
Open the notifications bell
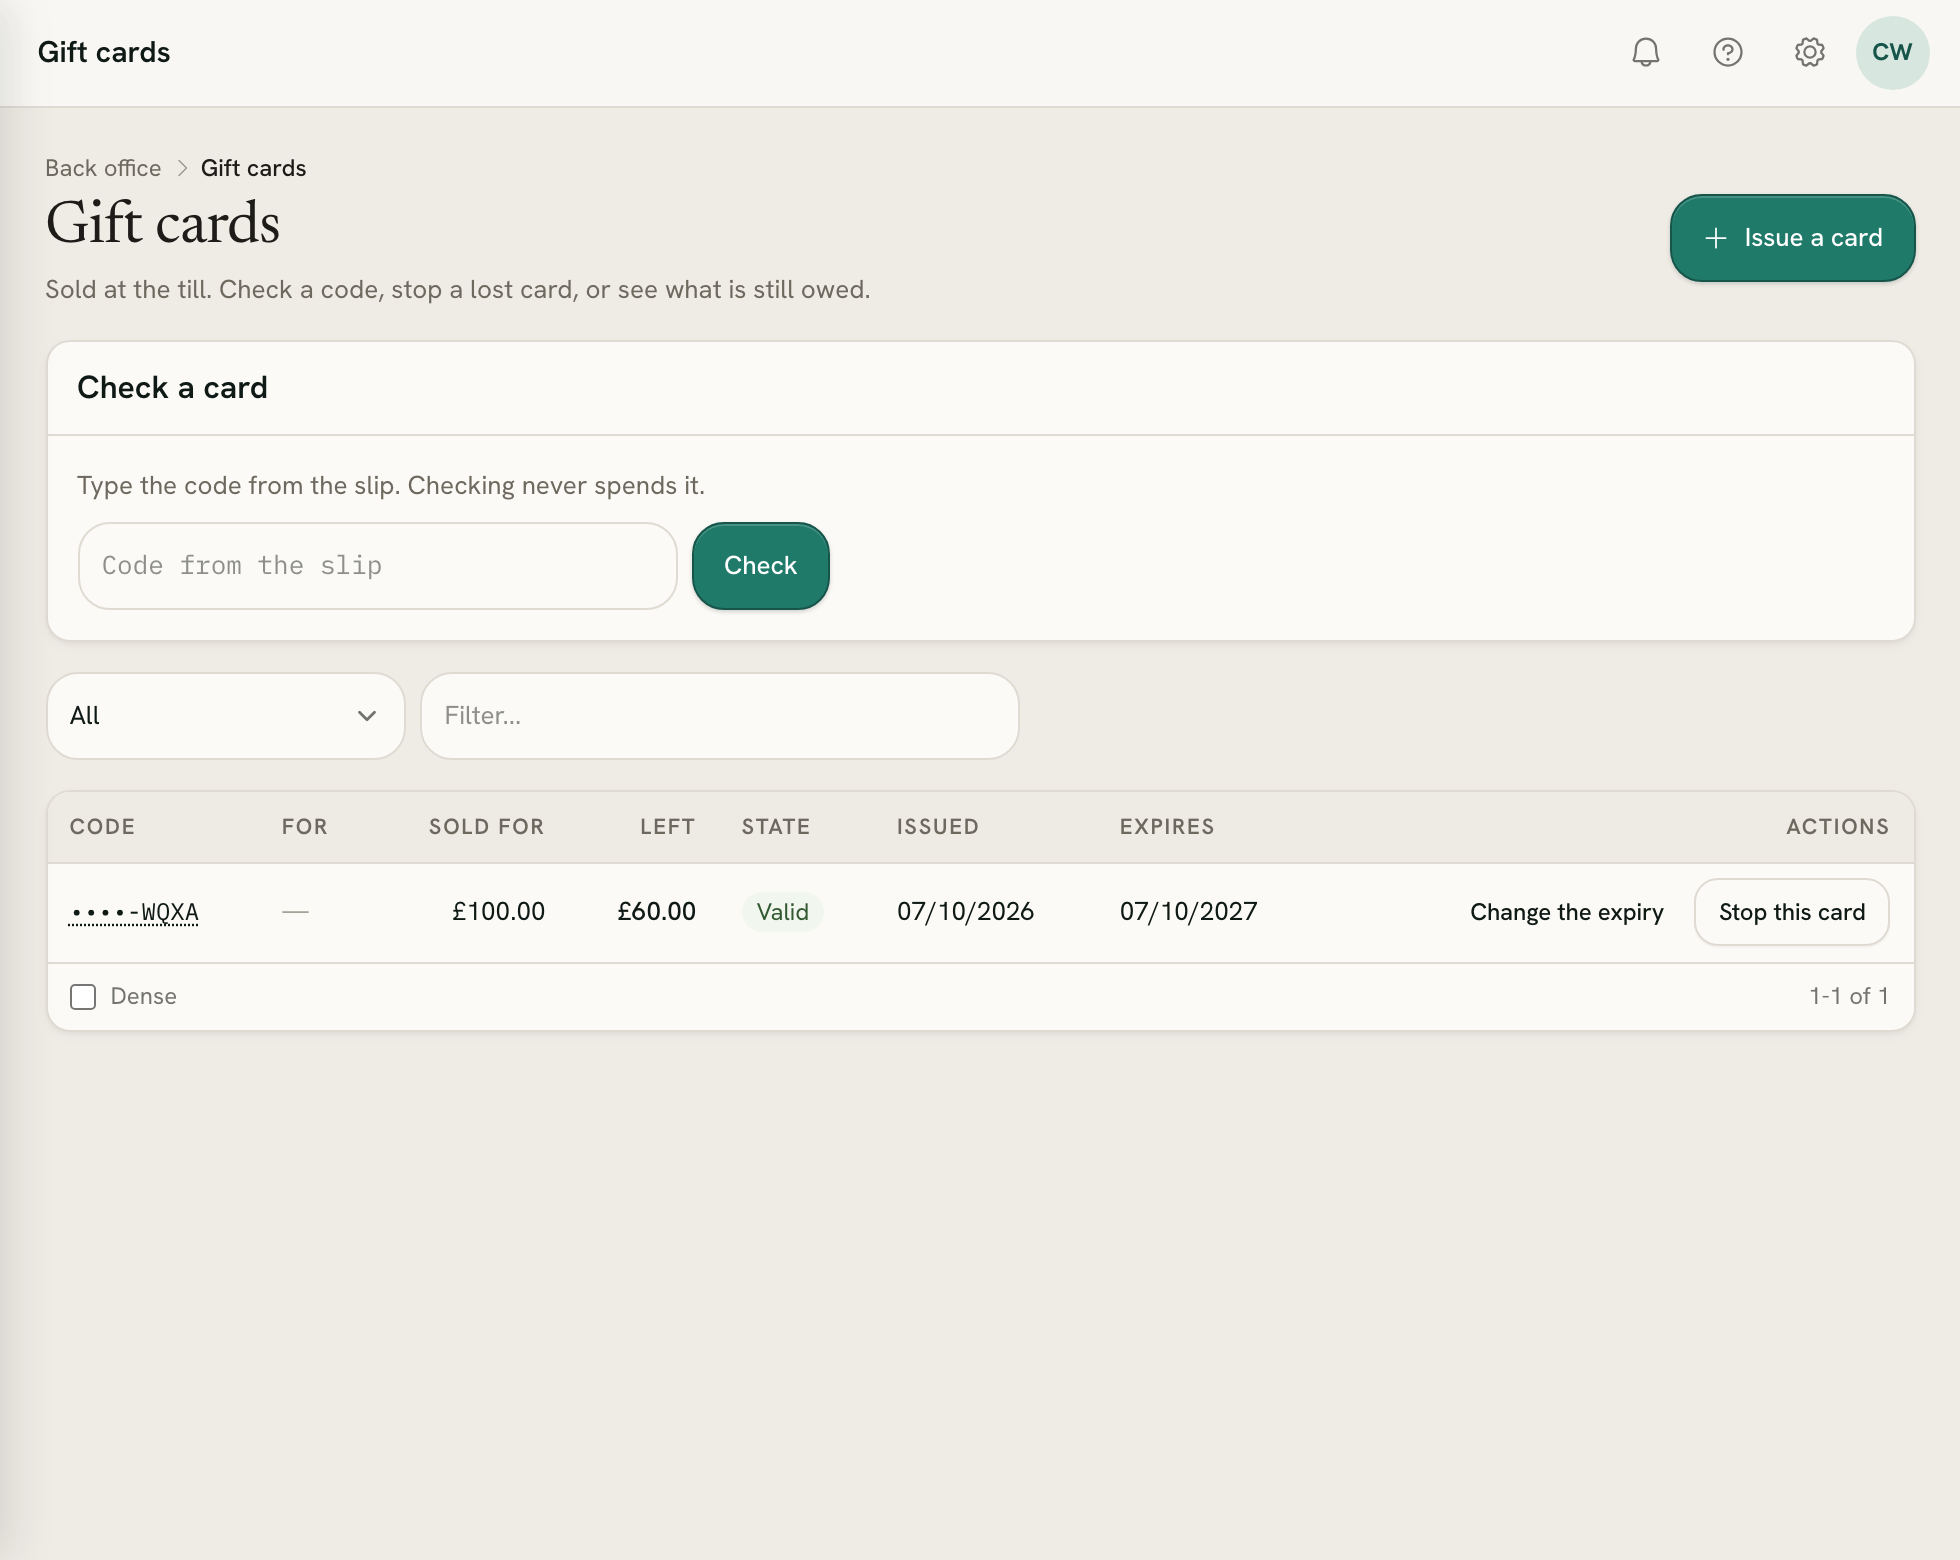[x=1646, y=52]
